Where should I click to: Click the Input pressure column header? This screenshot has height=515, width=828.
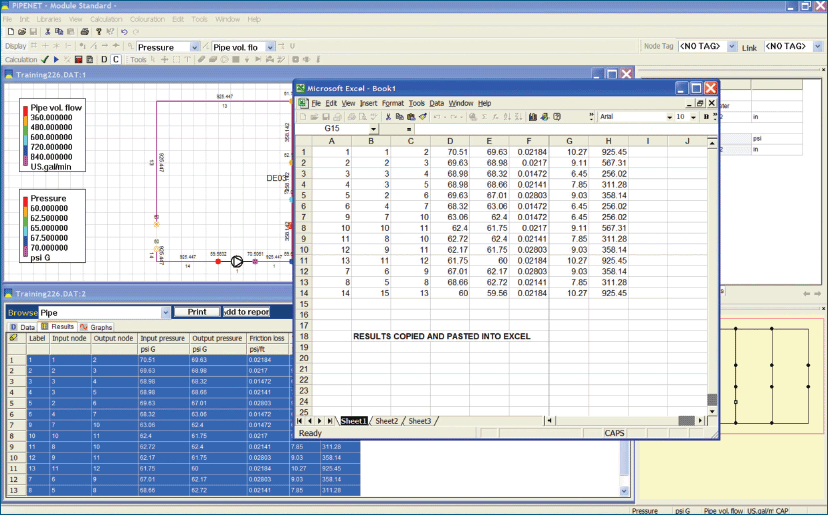point(163,338)
